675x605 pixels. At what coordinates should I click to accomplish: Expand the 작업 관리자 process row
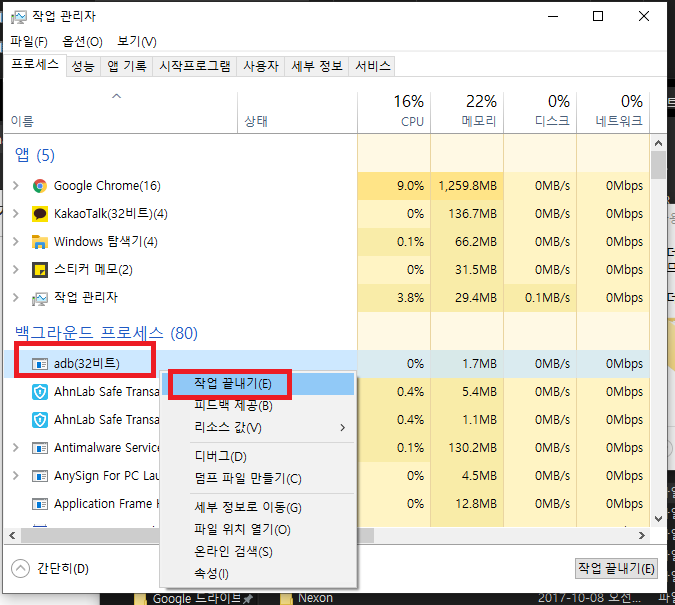(x=15, y=298)
